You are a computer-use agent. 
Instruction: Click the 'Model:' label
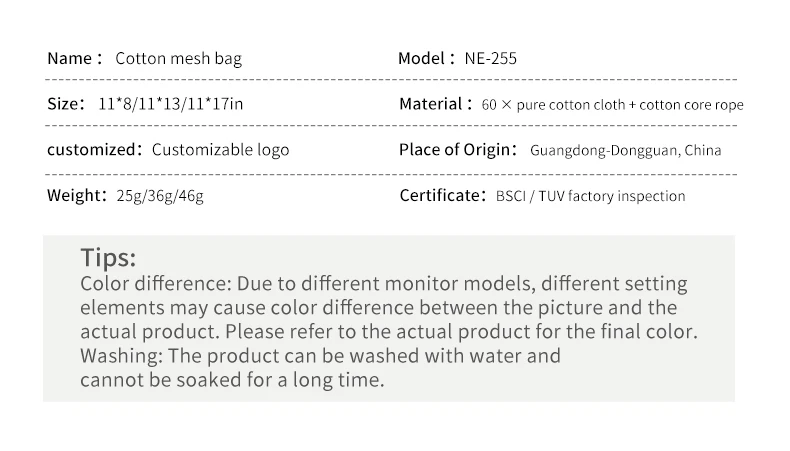427,58
